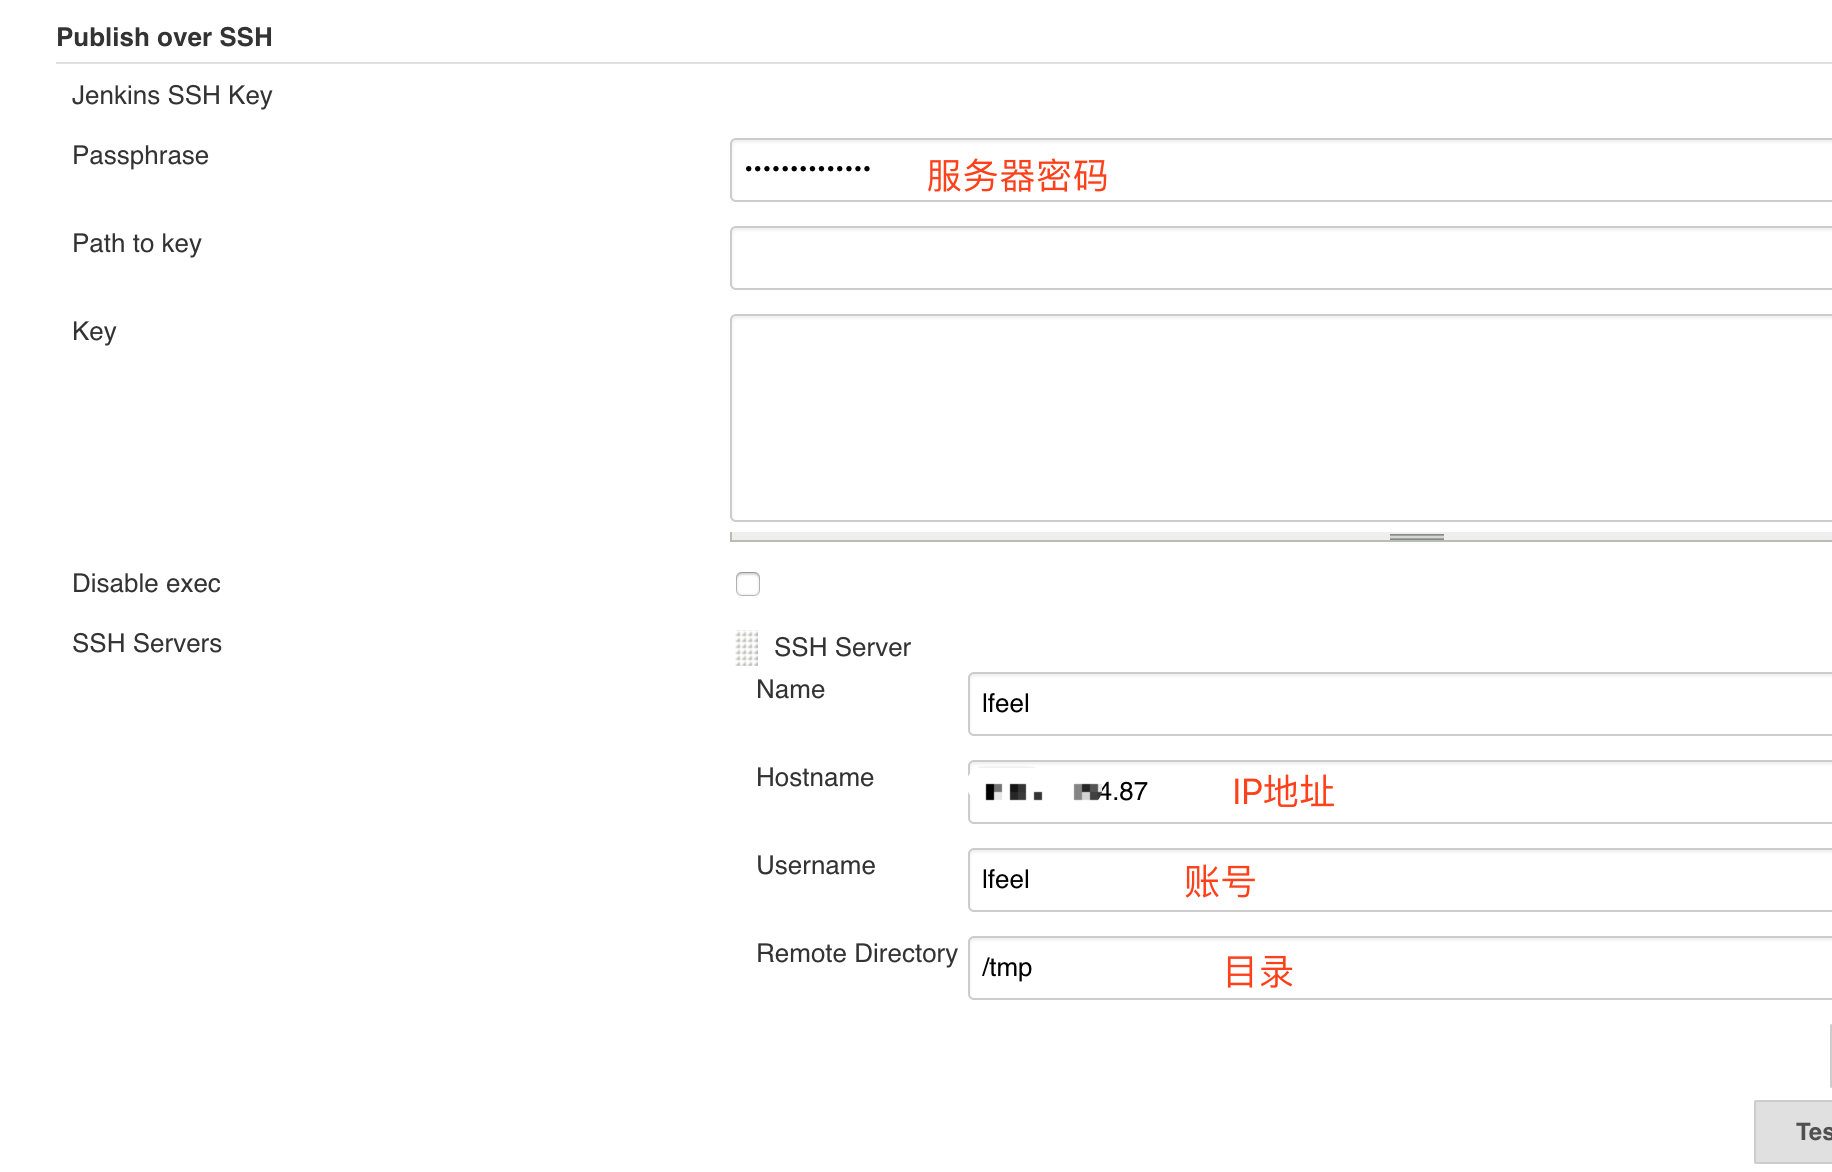Click the Publish over SSH section heading
This screenshot has width=1832, height=1172.
(165, 36)
